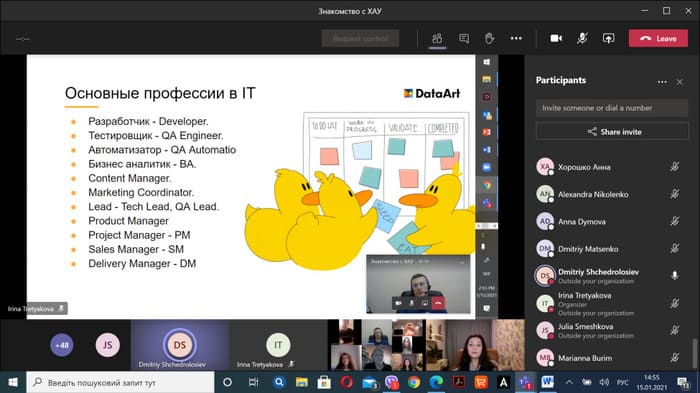
Task: Toggle mute for Dmitriy Shchedrolosiev
Action: pos(675,276)
